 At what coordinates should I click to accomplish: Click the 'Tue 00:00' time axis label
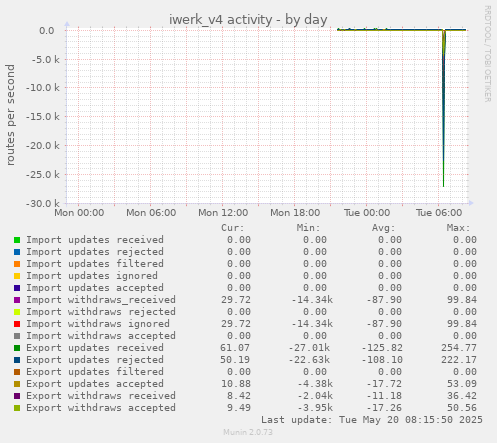point(367,213)
